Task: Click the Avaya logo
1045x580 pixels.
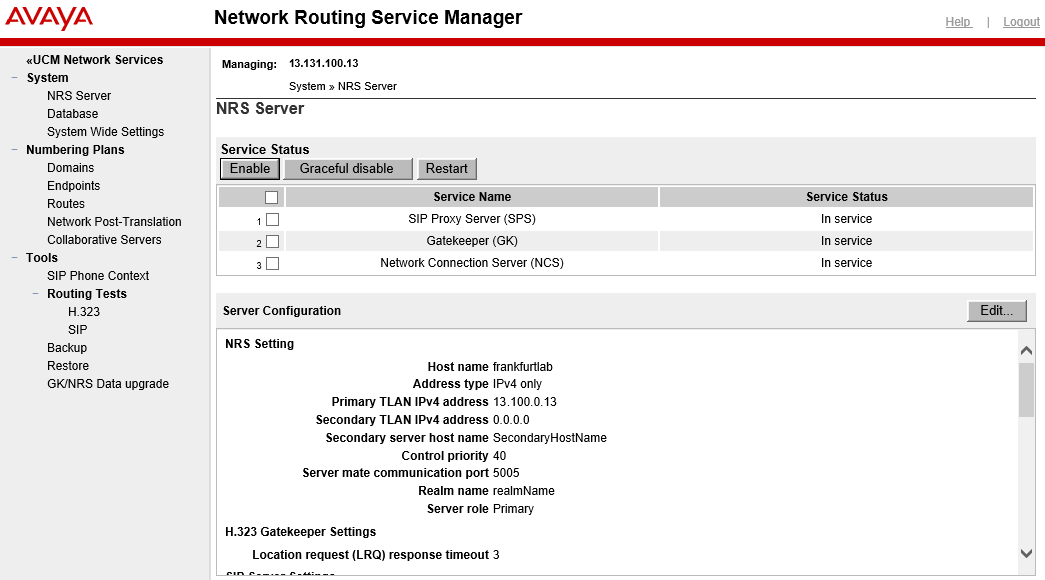Action: [x=49, y=18]
